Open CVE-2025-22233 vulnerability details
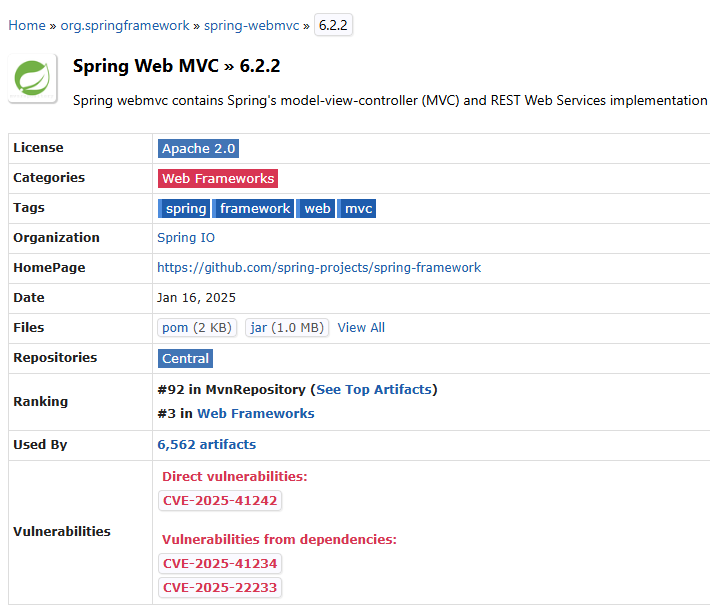Screen dimensions: 710x610 pyautogui.click(x=220, y=588)
